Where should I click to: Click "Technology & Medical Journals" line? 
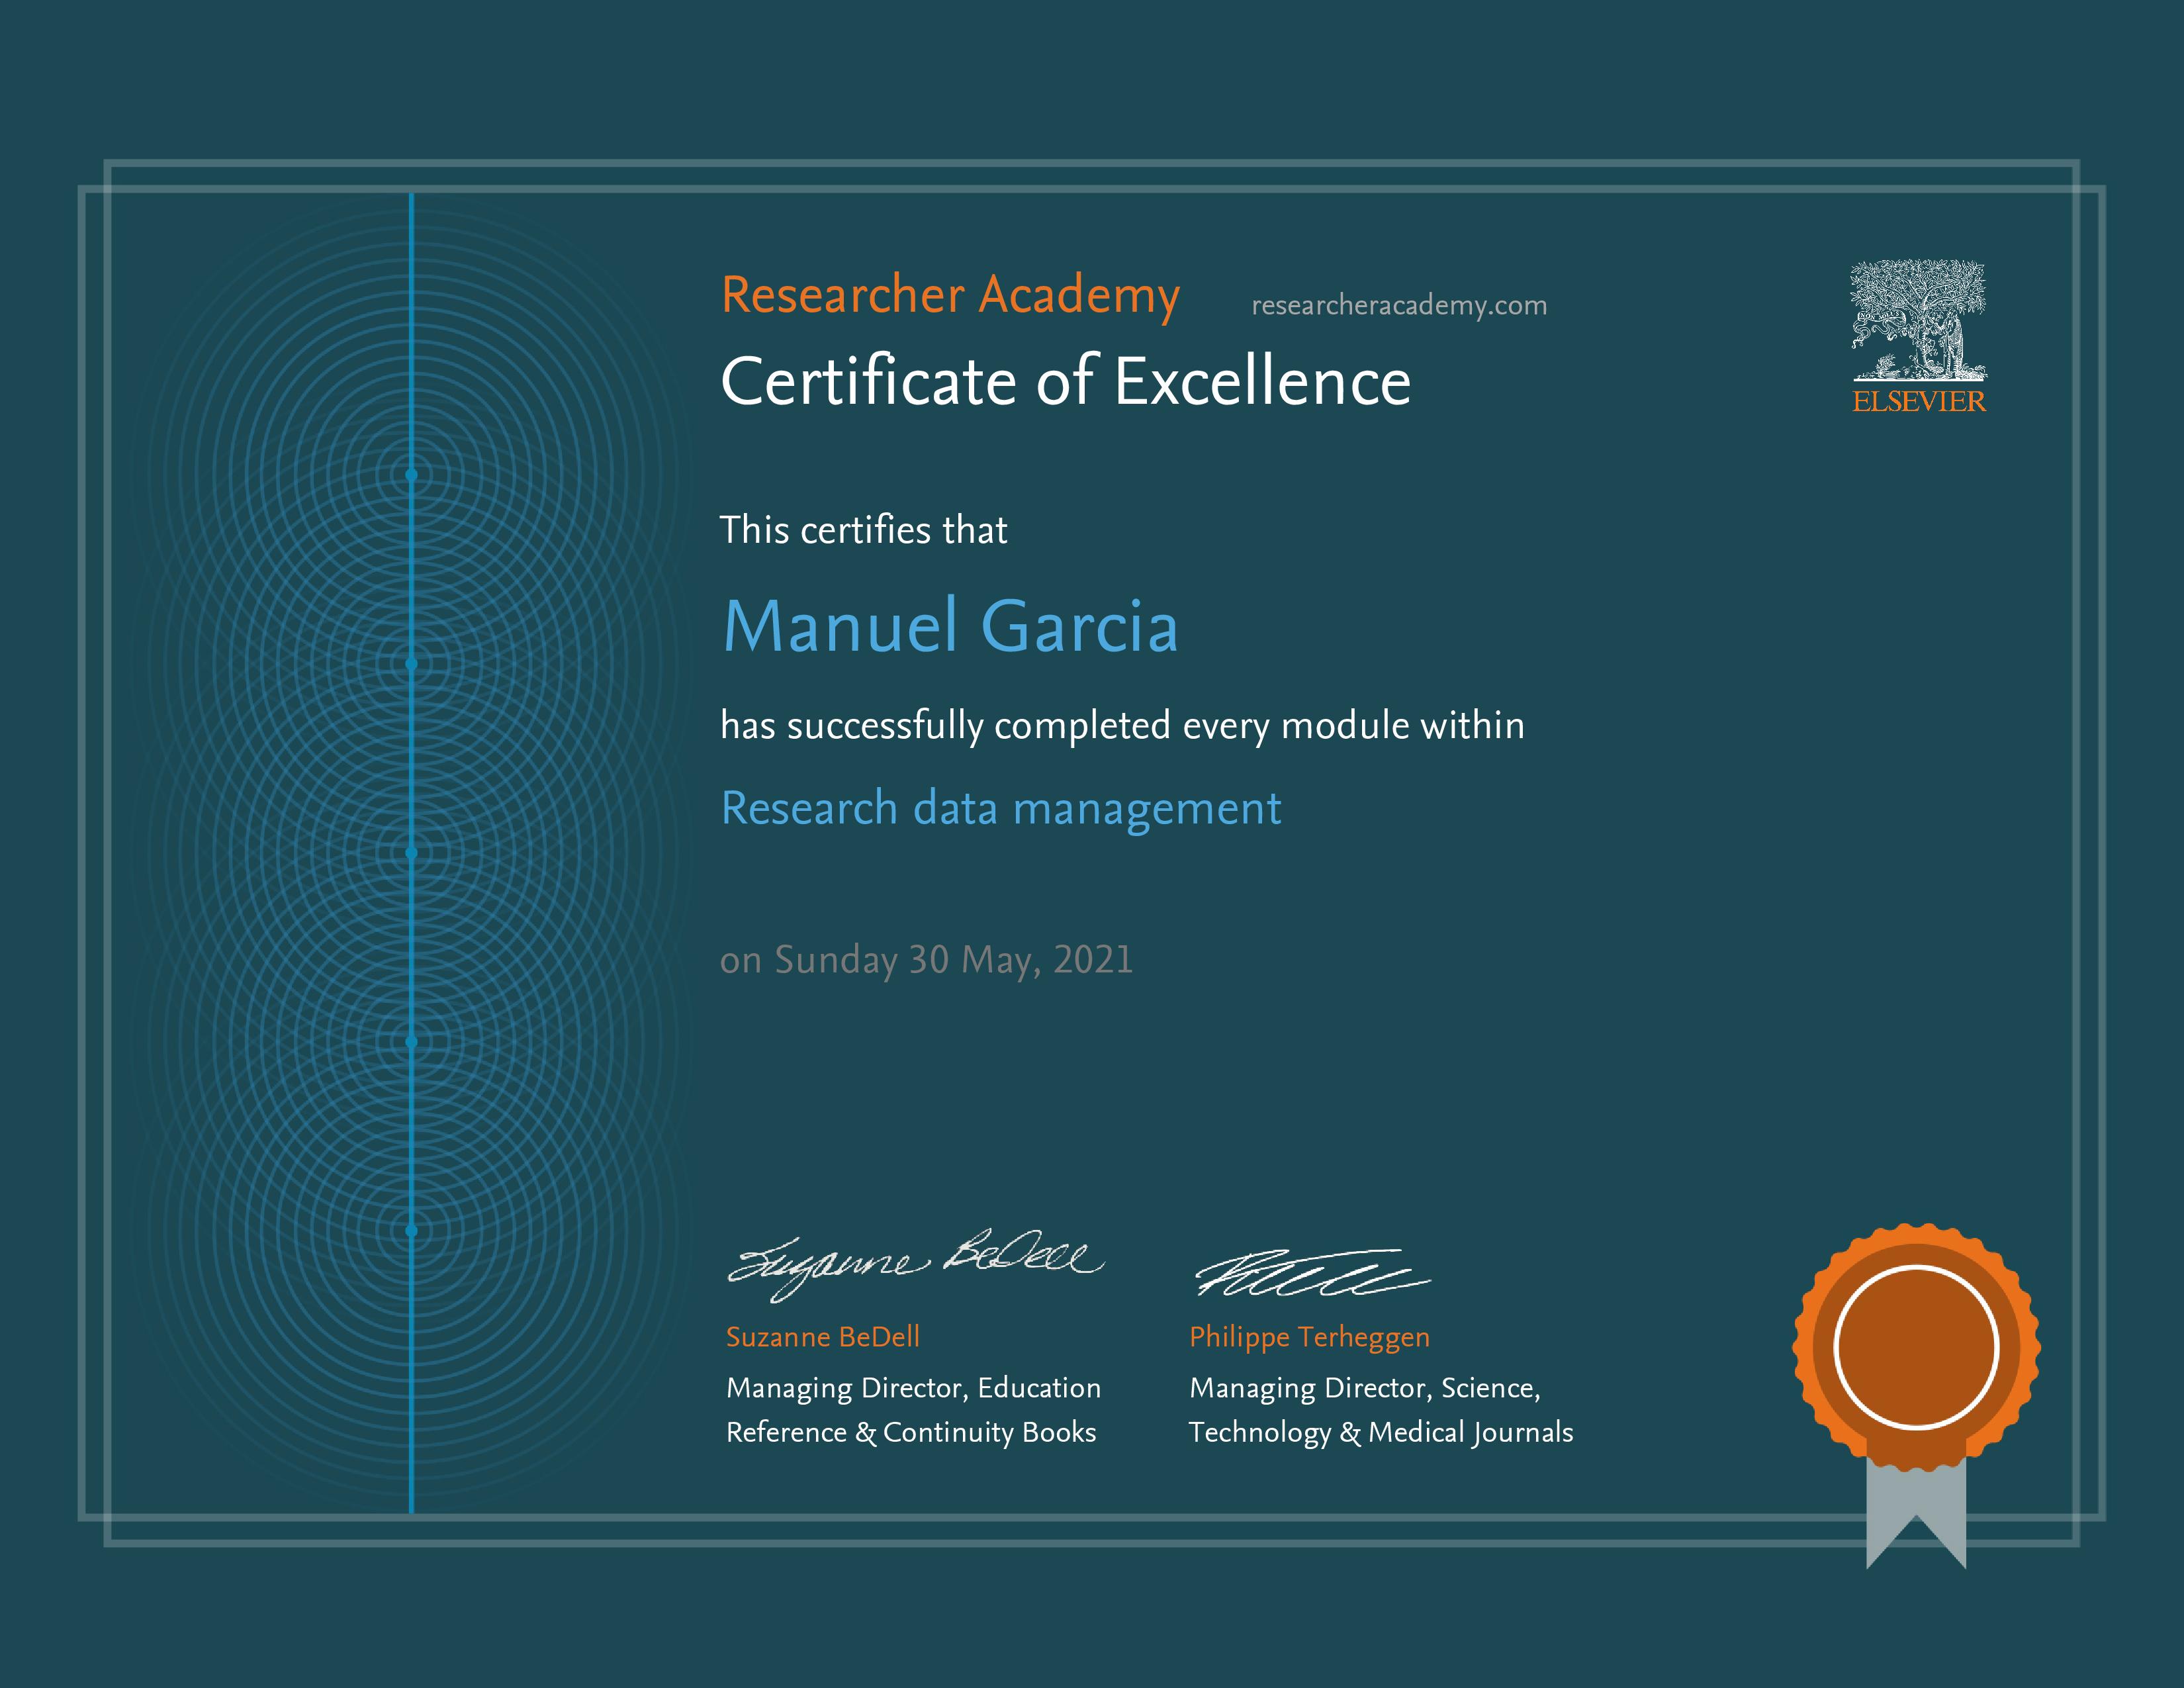(1381, 1433)
